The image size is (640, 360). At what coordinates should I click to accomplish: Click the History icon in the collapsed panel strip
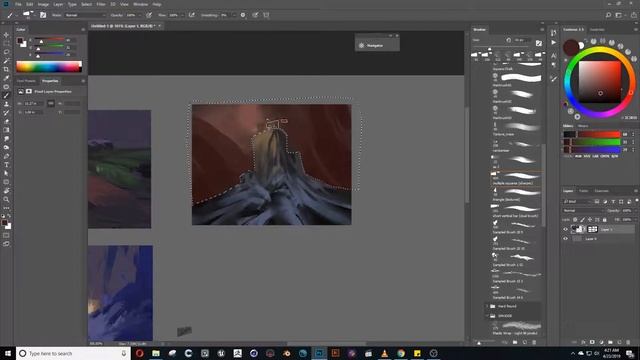pos(553,33)
